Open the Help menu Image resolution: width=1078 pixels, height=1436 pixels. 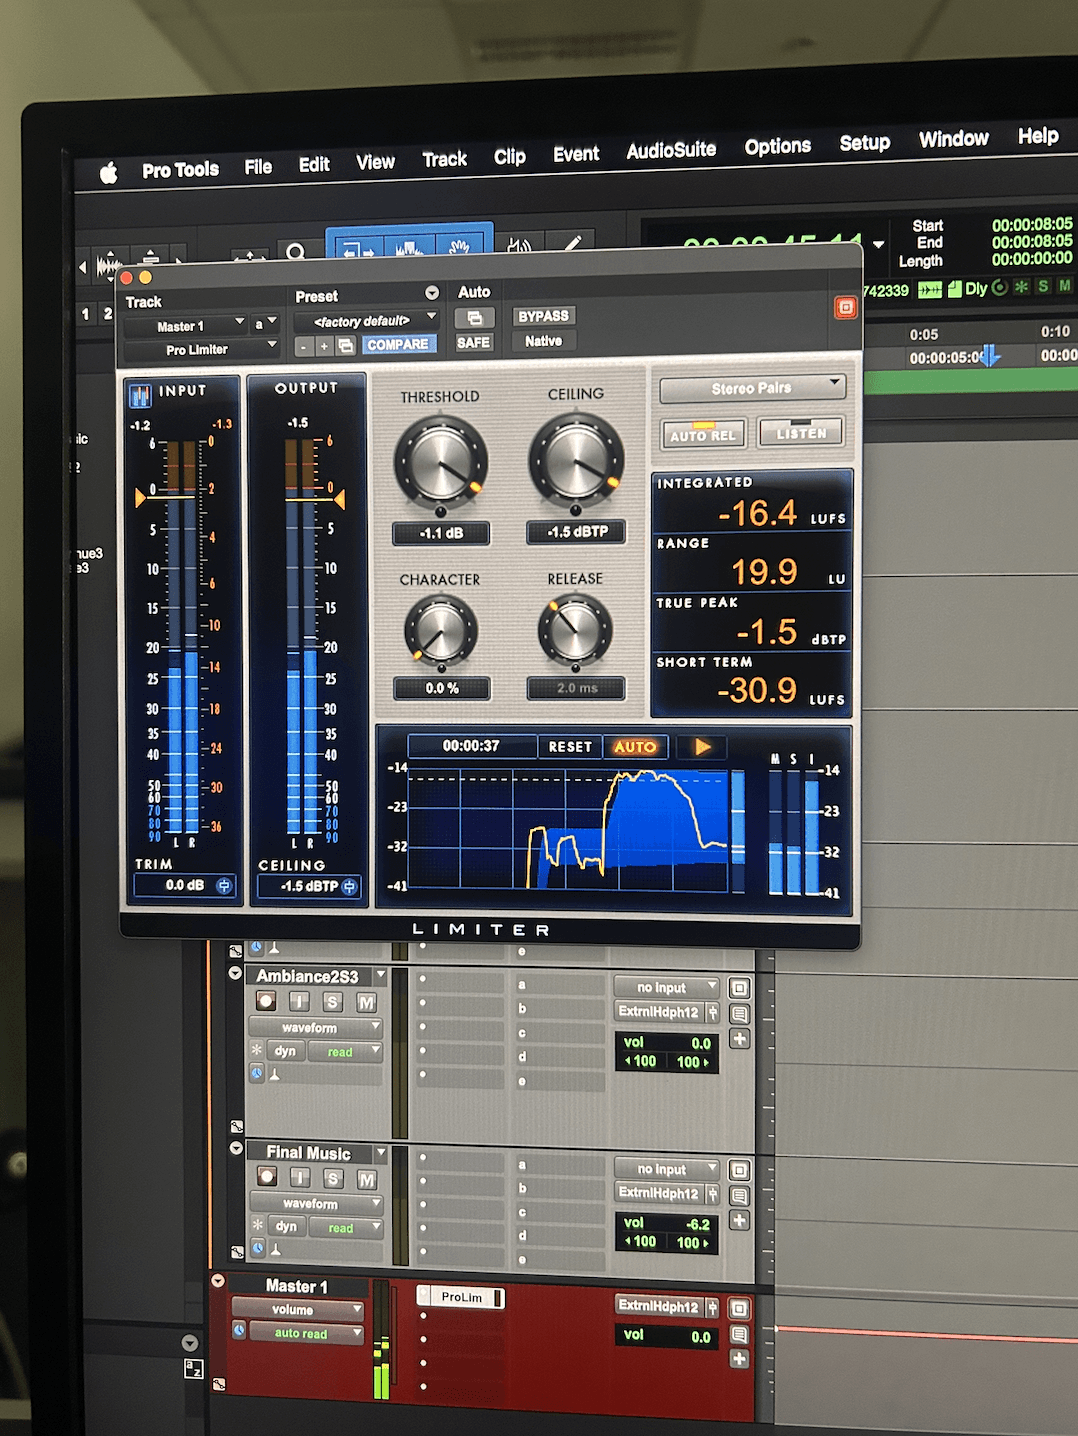[x=1038, y=135]
